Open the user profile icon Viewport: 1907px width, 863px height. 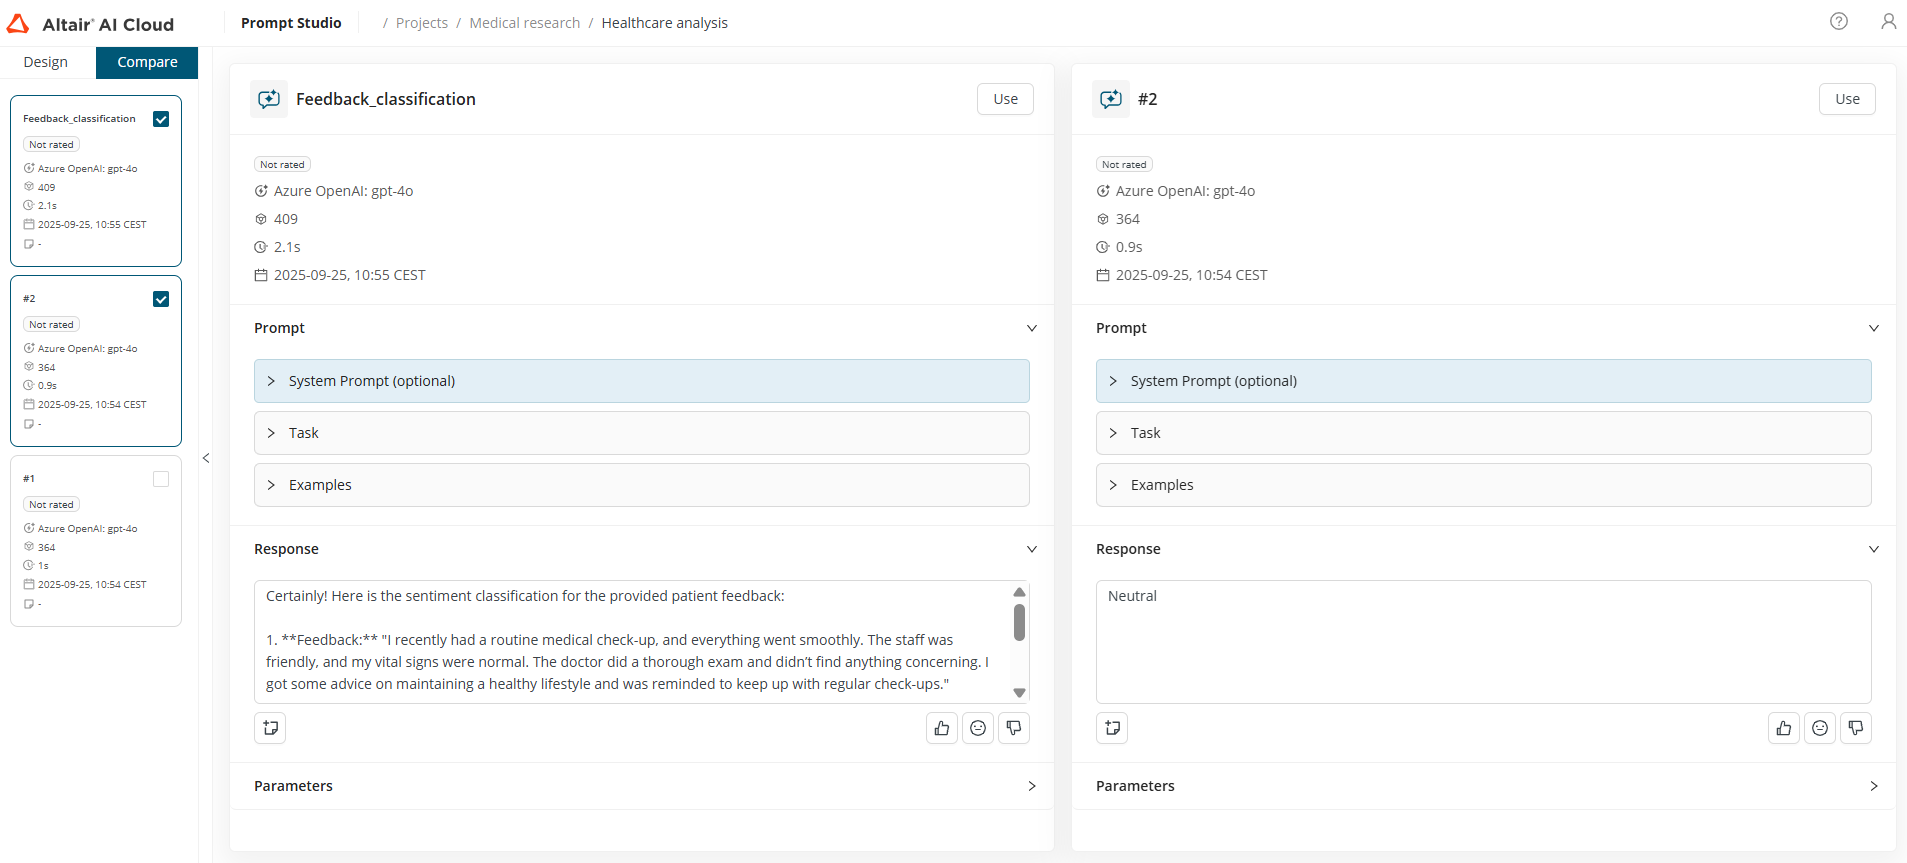tap(1888, 21)
